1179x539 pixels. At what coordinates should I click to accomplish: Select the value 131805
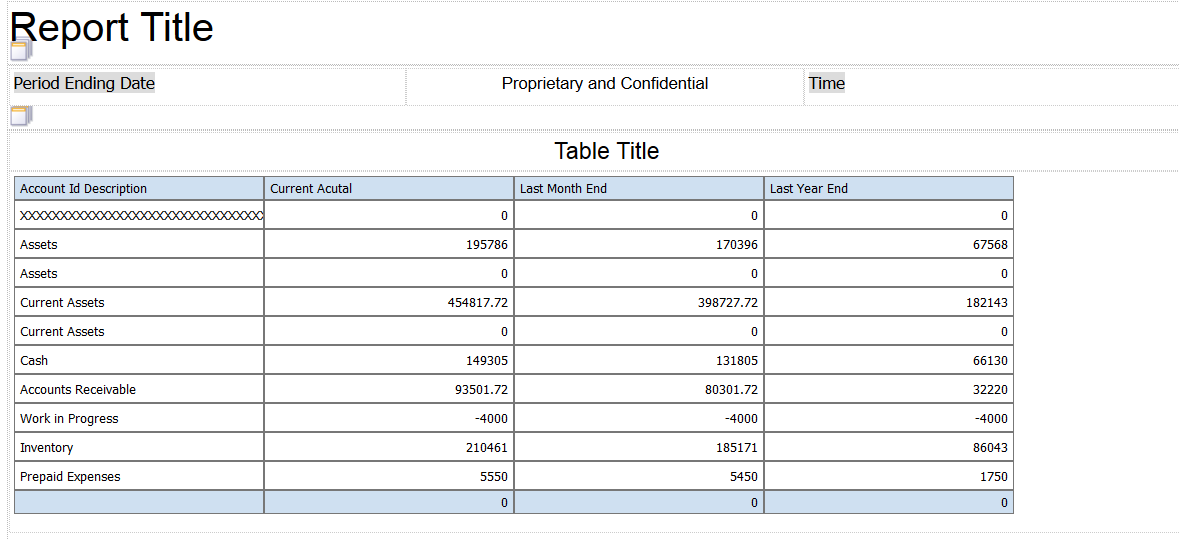737,361
